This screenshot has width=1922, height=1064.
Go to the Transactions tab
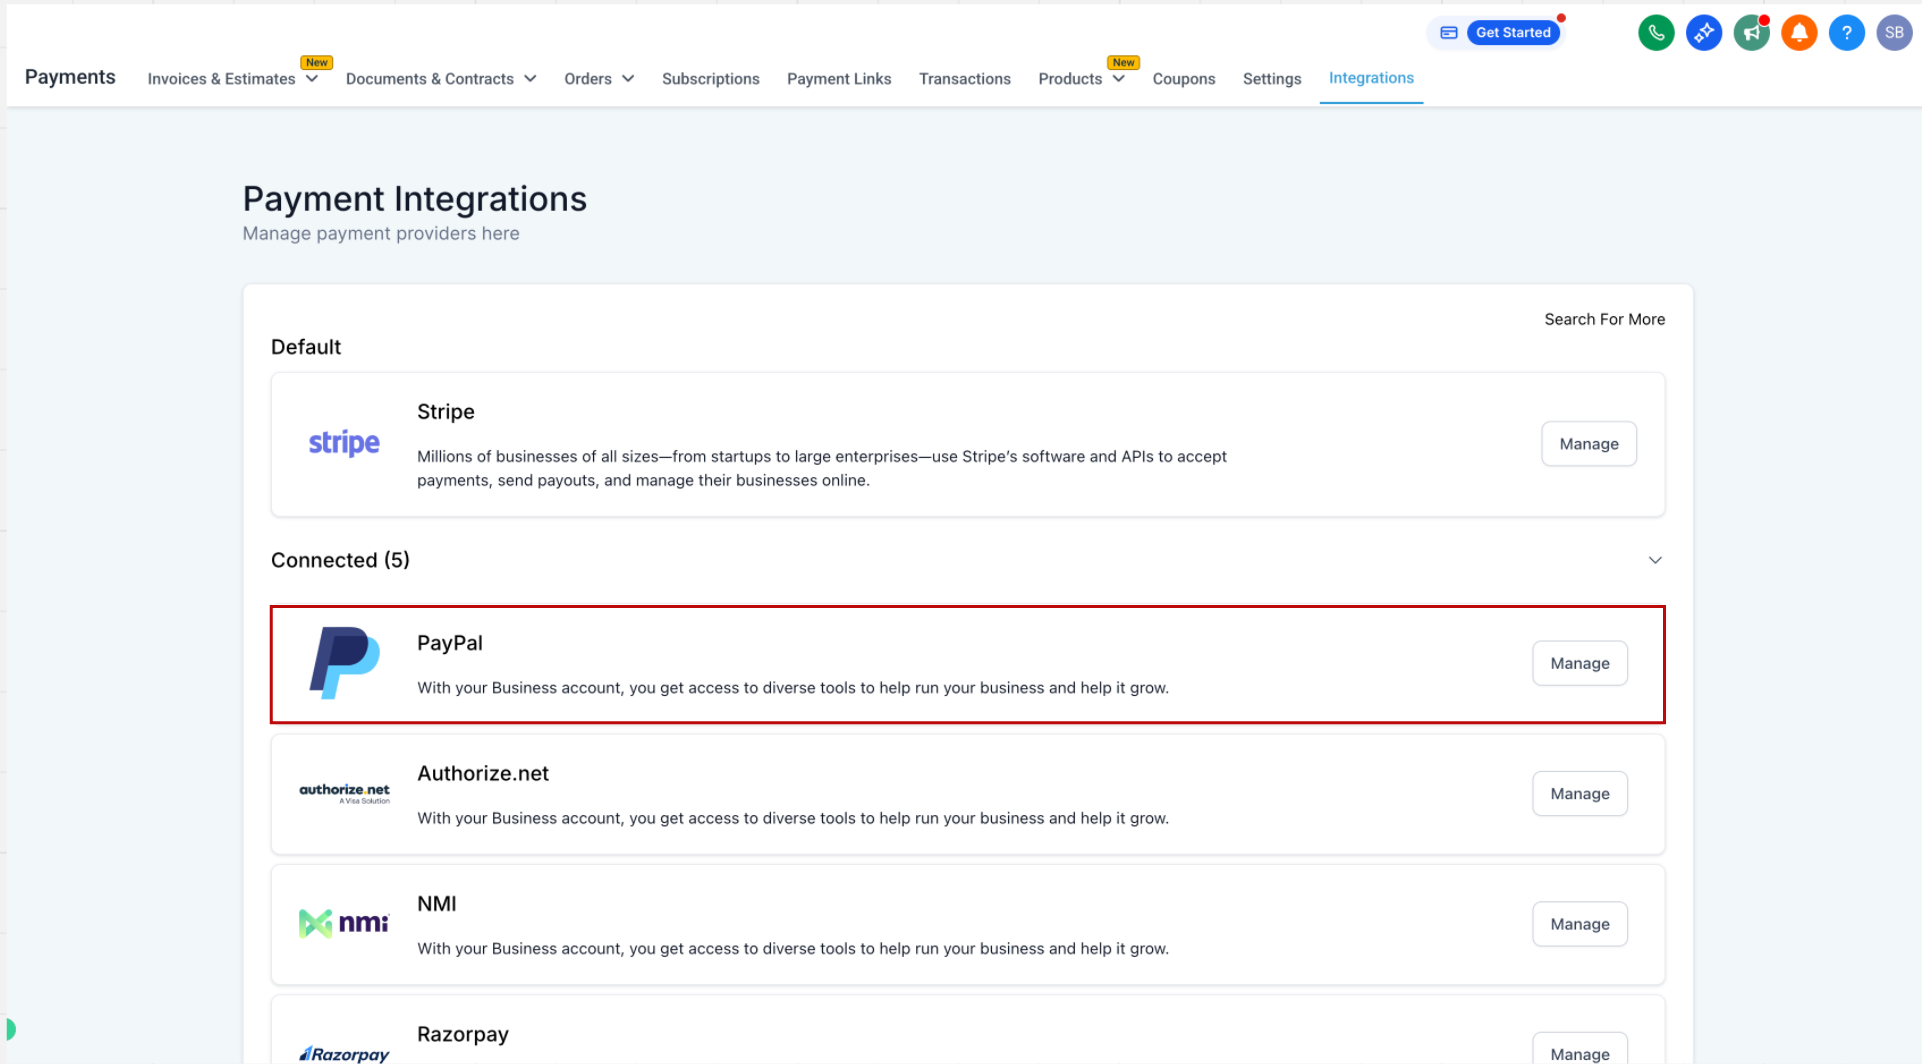tap(964, 79)
